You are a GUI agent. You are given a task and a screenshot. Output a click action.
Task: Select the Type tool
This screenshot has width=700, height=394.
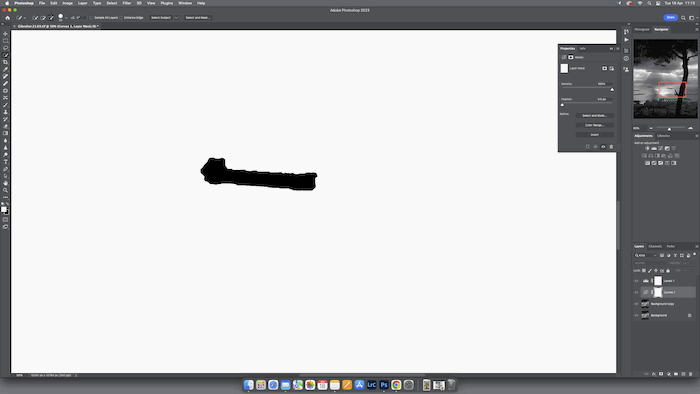(x=5, y=162)
